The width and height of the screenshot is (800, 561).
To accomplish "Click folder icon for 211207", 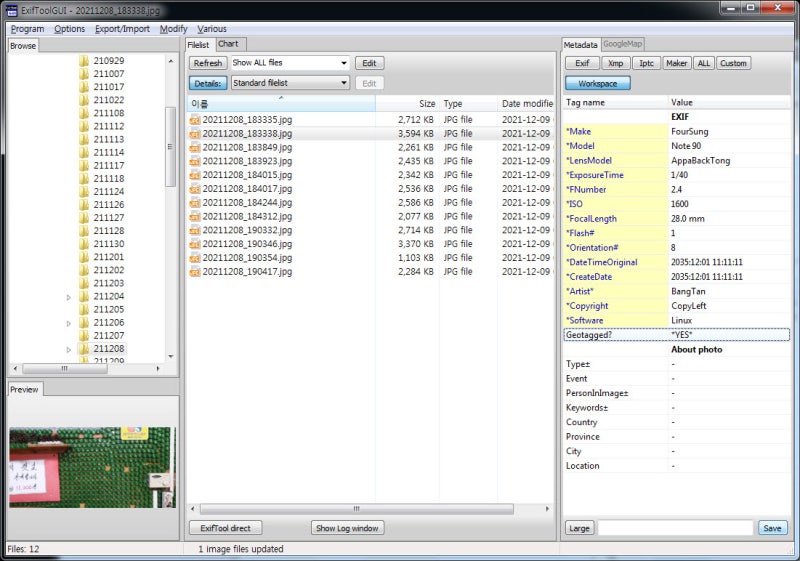I will pos(84,336).
